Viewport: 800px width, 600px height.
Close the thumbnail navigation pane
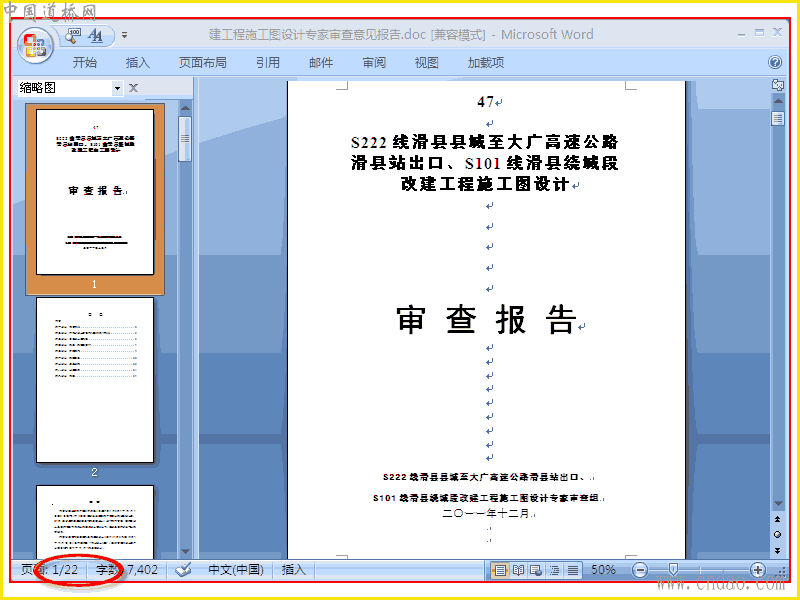pos(134,88)
